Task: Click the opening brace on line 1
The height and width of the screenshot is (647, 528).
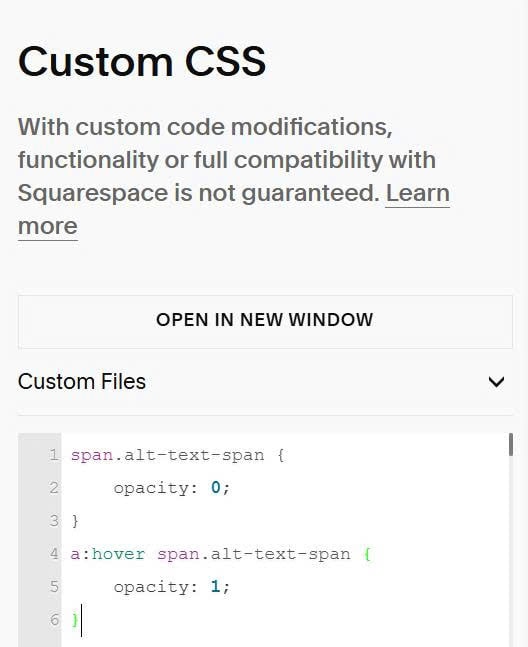Action: click(x=281, y=455)
